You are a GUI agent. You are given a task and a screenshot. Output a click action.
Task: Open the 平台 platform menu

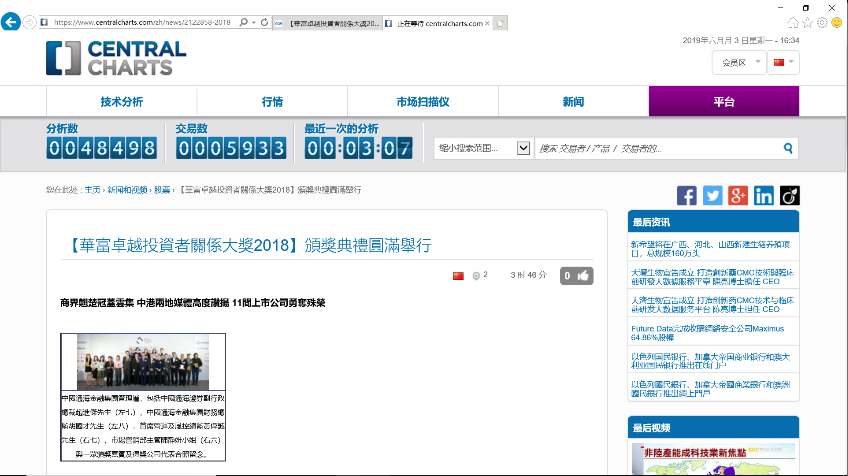(724, 102)
